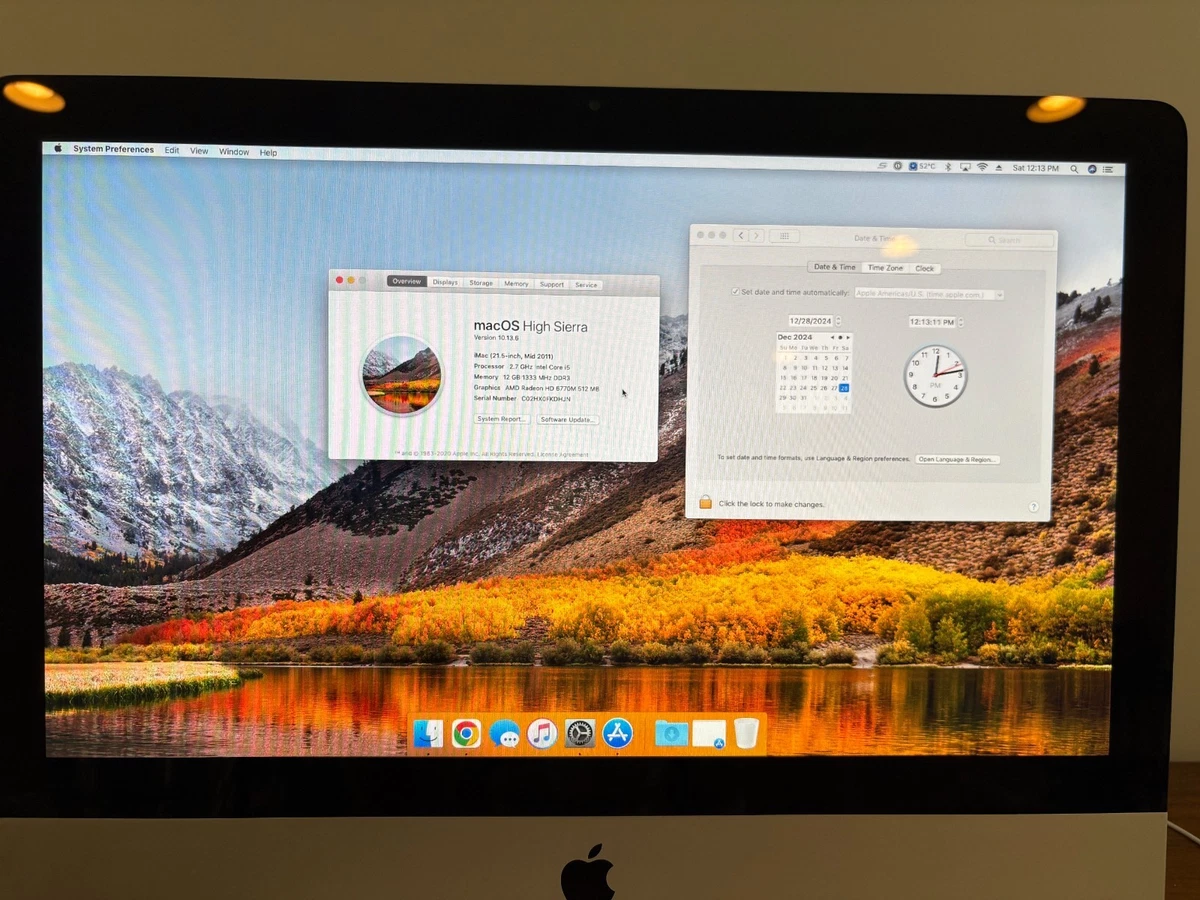
Task: Open the Apple time server dropdown
Action: coord(1000,295)
